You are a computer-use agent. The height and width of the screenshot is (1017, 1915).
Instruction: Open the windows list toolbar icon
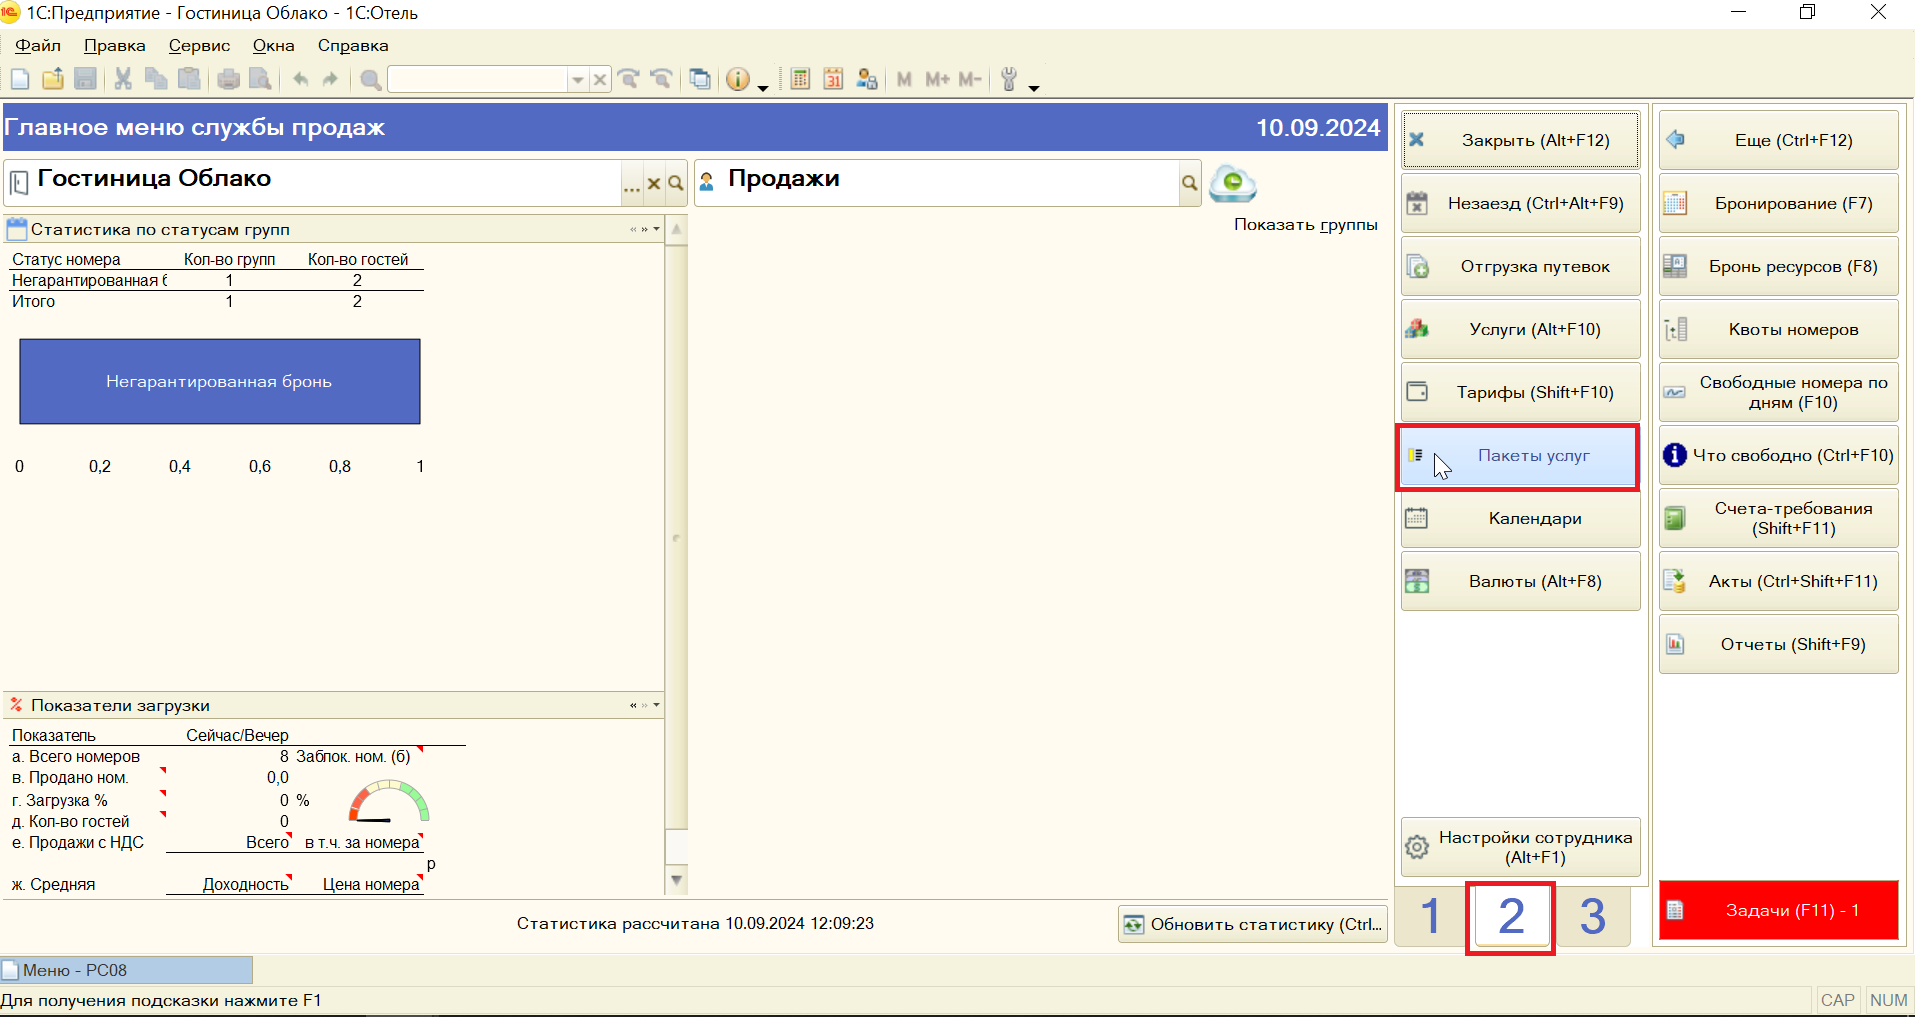pyautogui.click(x=701, y=79)
